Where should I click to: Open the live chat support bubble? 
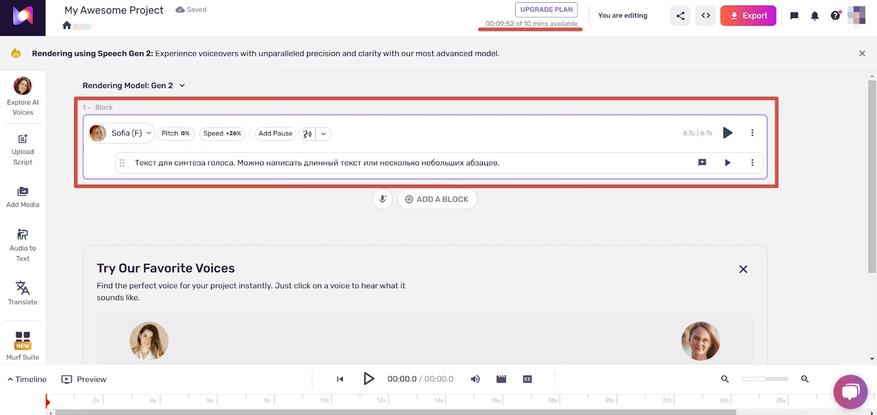click(x=850, y=392)
